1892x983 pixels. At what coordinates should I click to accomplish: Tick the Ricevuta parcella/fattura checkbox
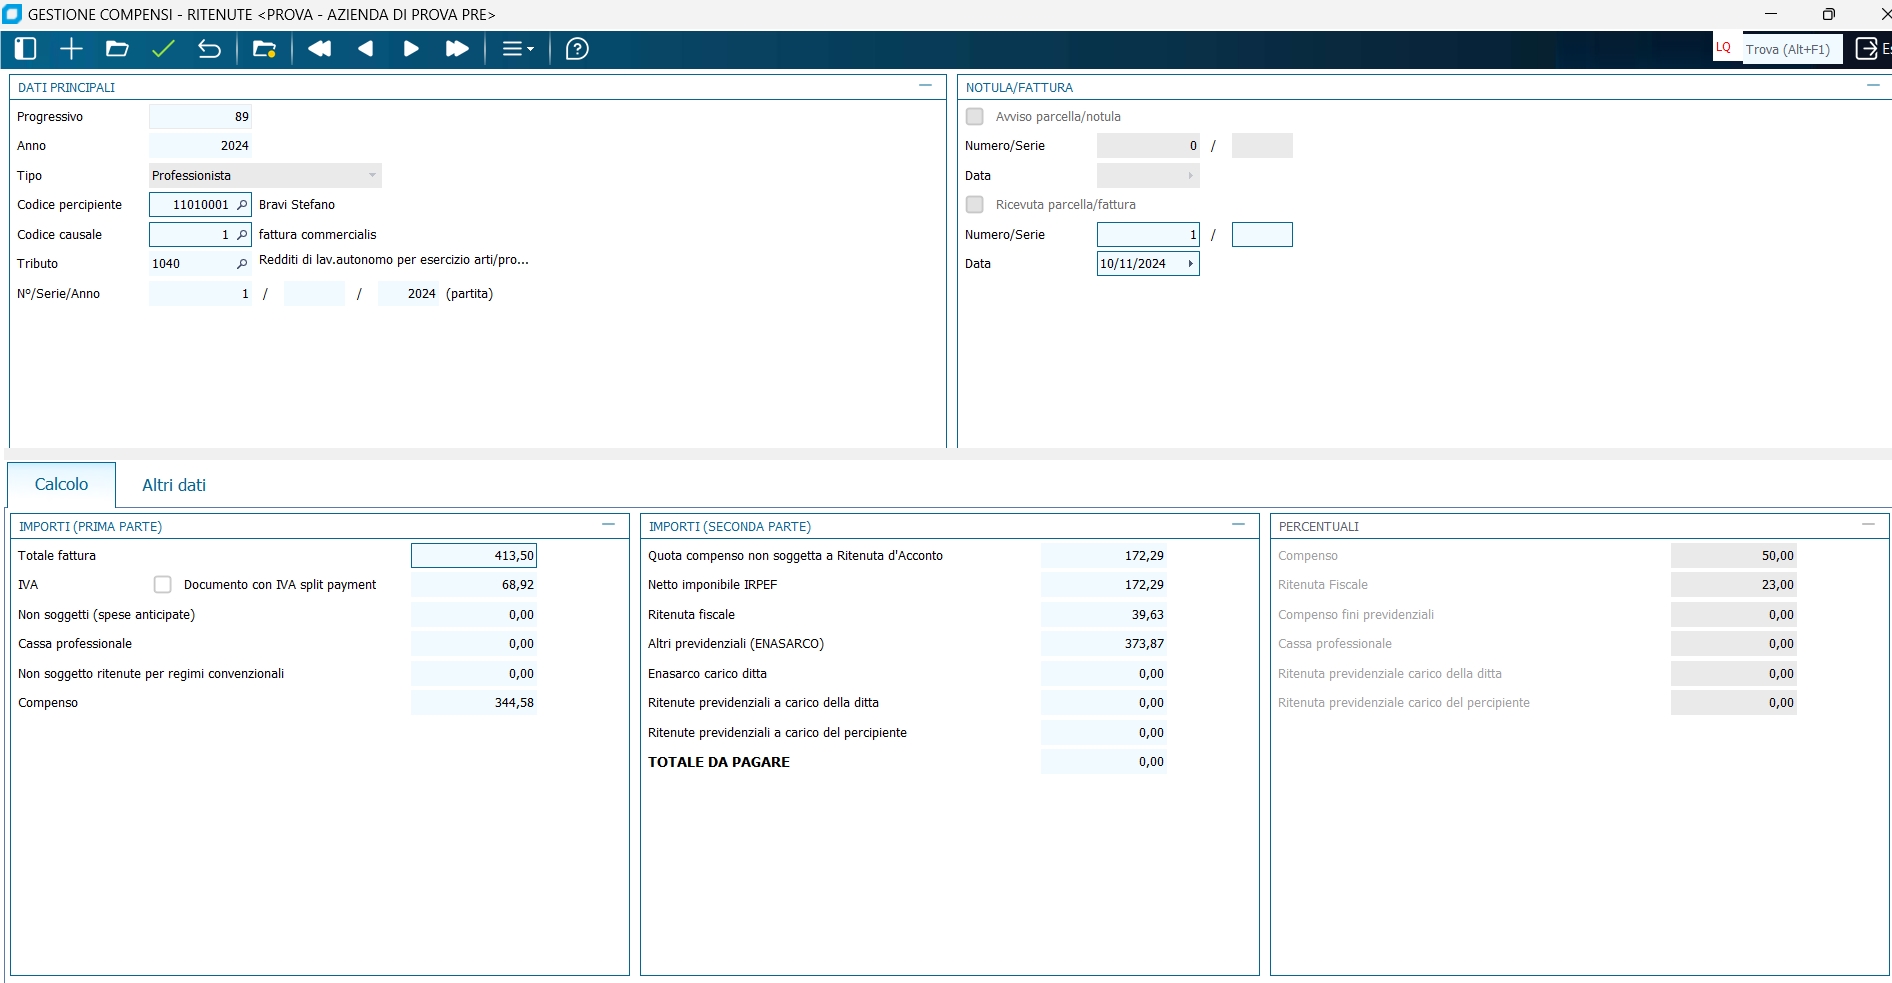[975, 205]
